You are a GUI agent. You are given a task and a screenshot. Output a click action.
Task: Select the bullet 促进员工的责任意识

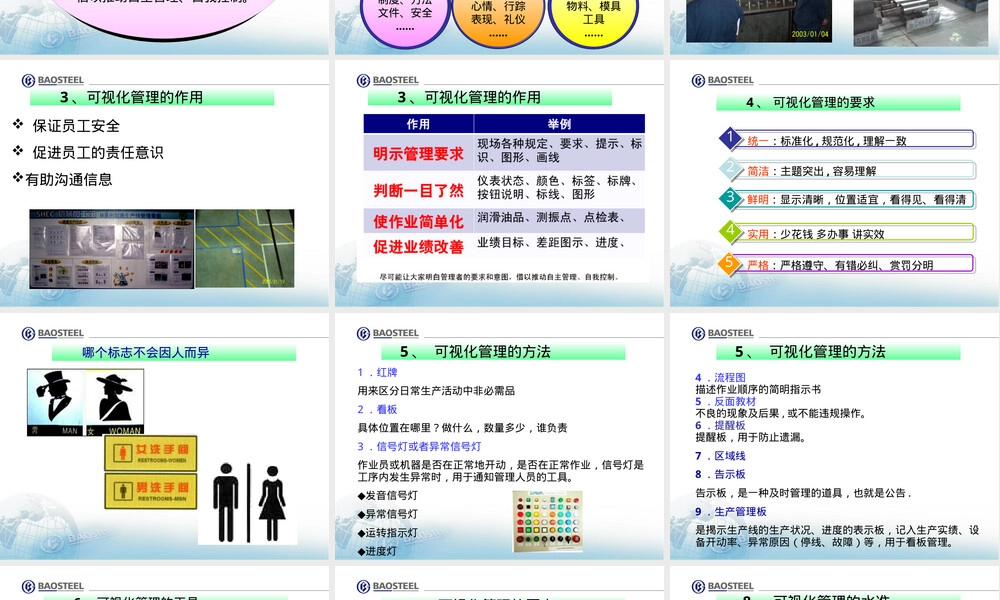click(98, 152)
